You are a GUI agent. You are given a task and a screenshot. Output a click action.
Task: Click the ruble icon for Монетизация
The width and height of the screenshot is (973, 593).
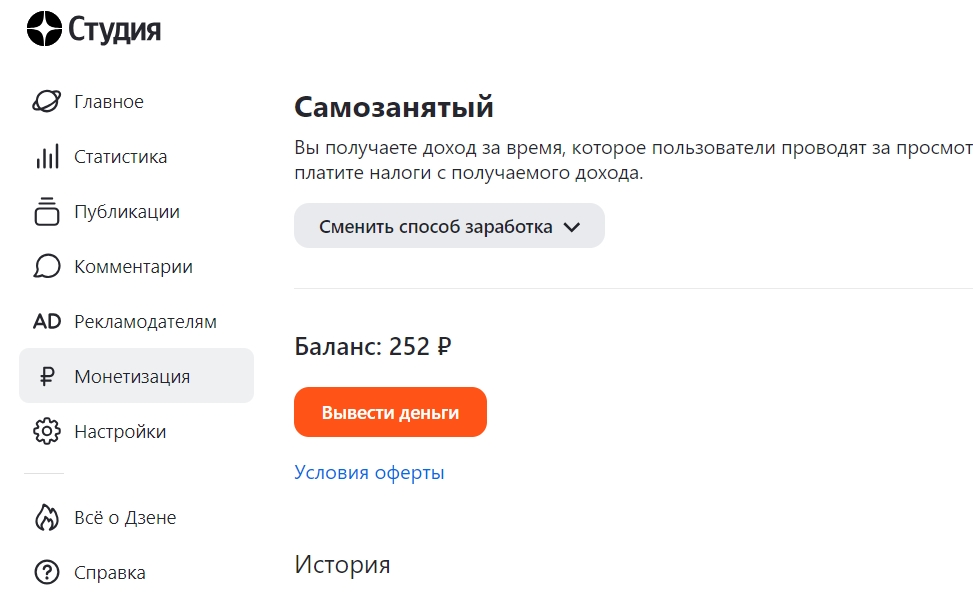(47, 376)
